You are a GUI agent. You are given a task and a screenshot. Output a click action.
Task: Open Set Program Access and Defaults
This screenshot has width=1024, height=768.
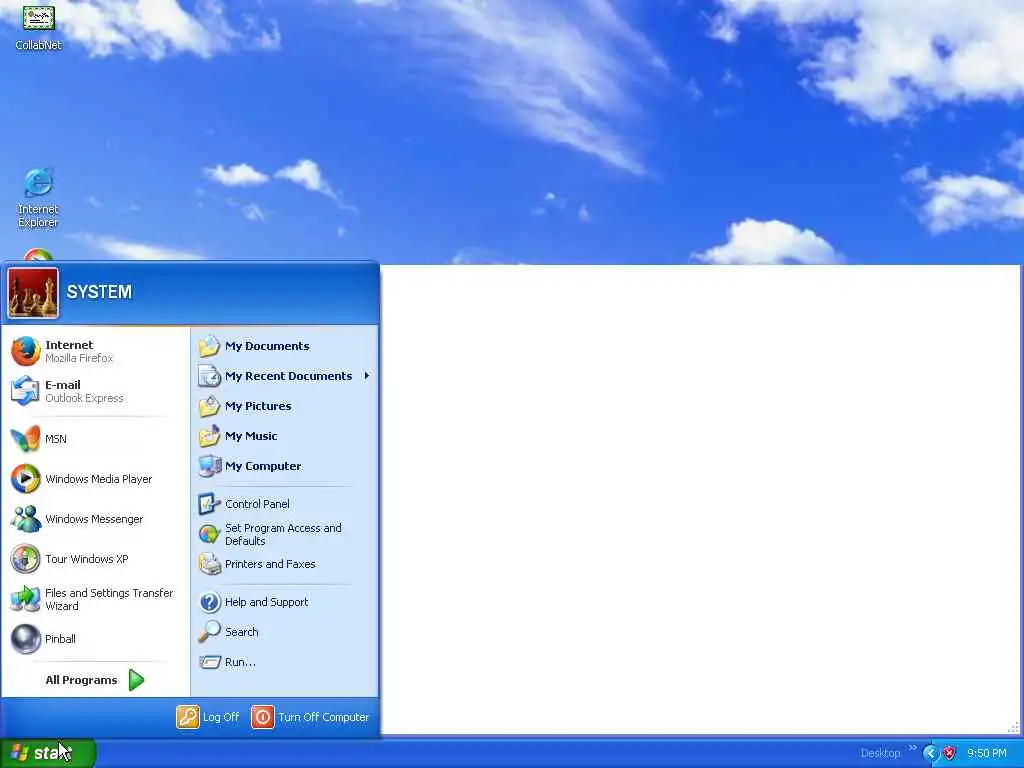point(285,534)
